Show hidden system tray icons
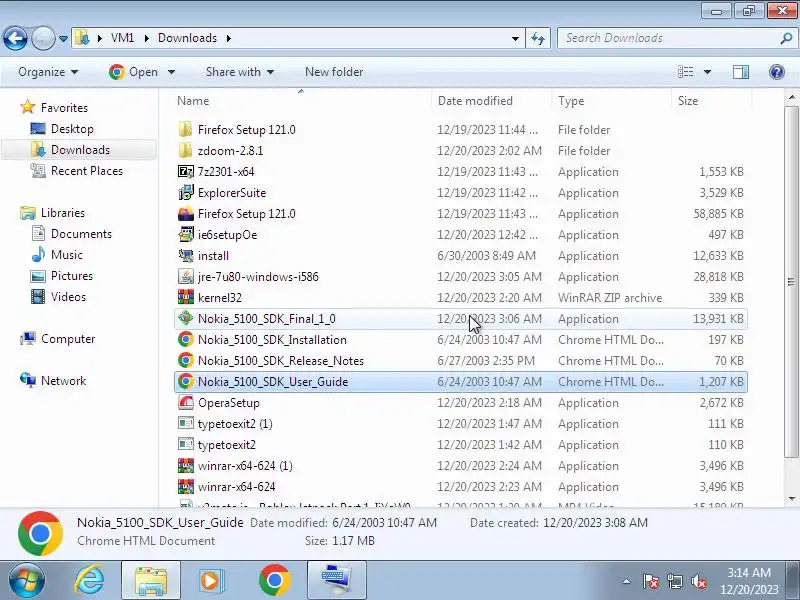 (x=627, y=581)
